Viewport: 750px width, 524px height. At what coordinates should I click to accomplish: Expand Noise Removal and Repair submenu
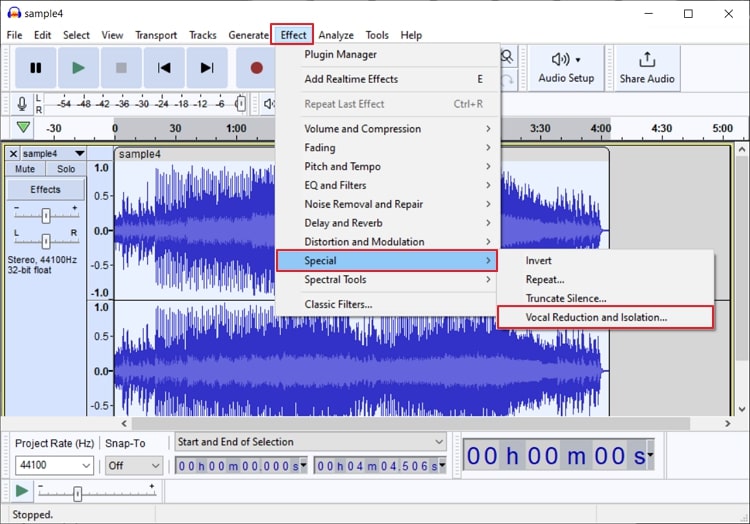pos(387,204)
